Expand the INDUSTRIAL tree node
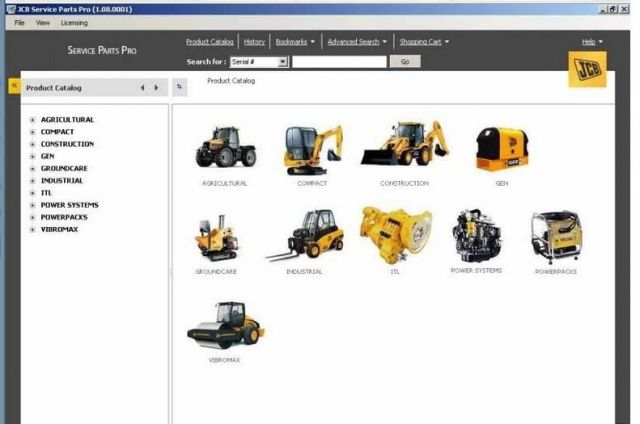Image resolution: width=640 pixels, height=424 pixels. point(32,181)
